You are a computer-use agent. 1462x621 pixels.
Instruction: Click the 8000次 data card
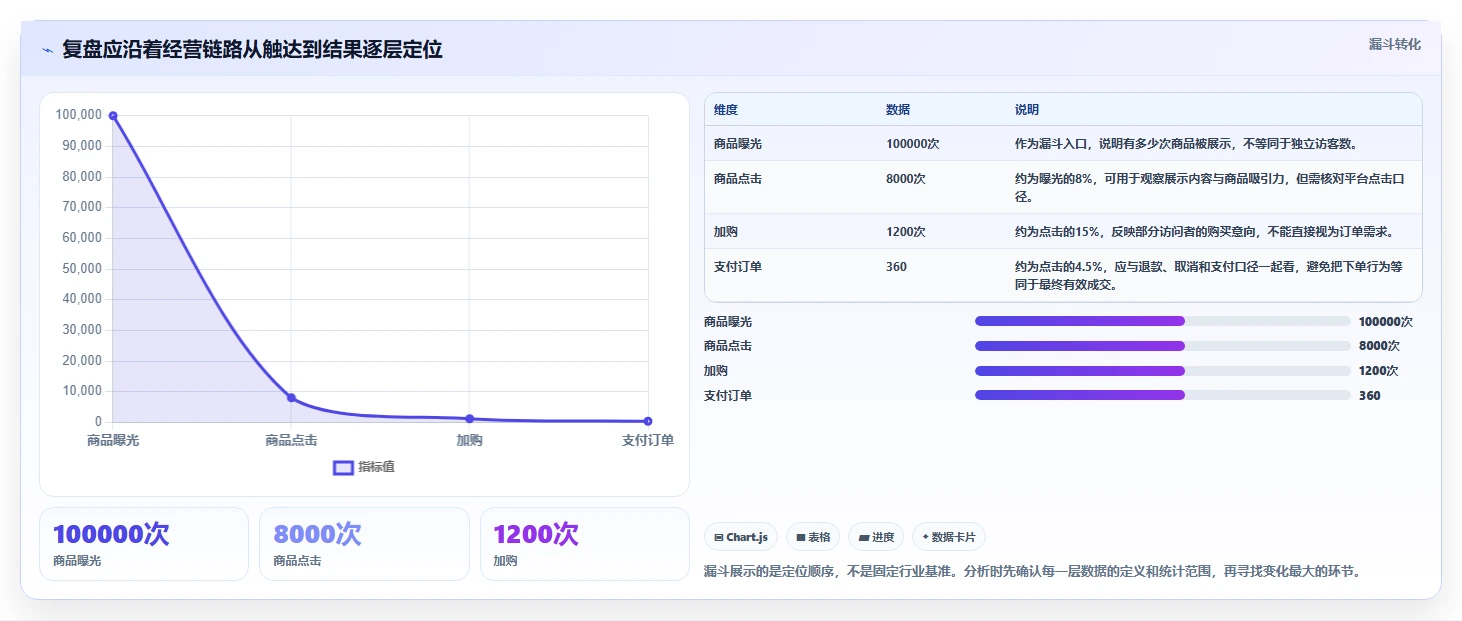click(364, 544)
